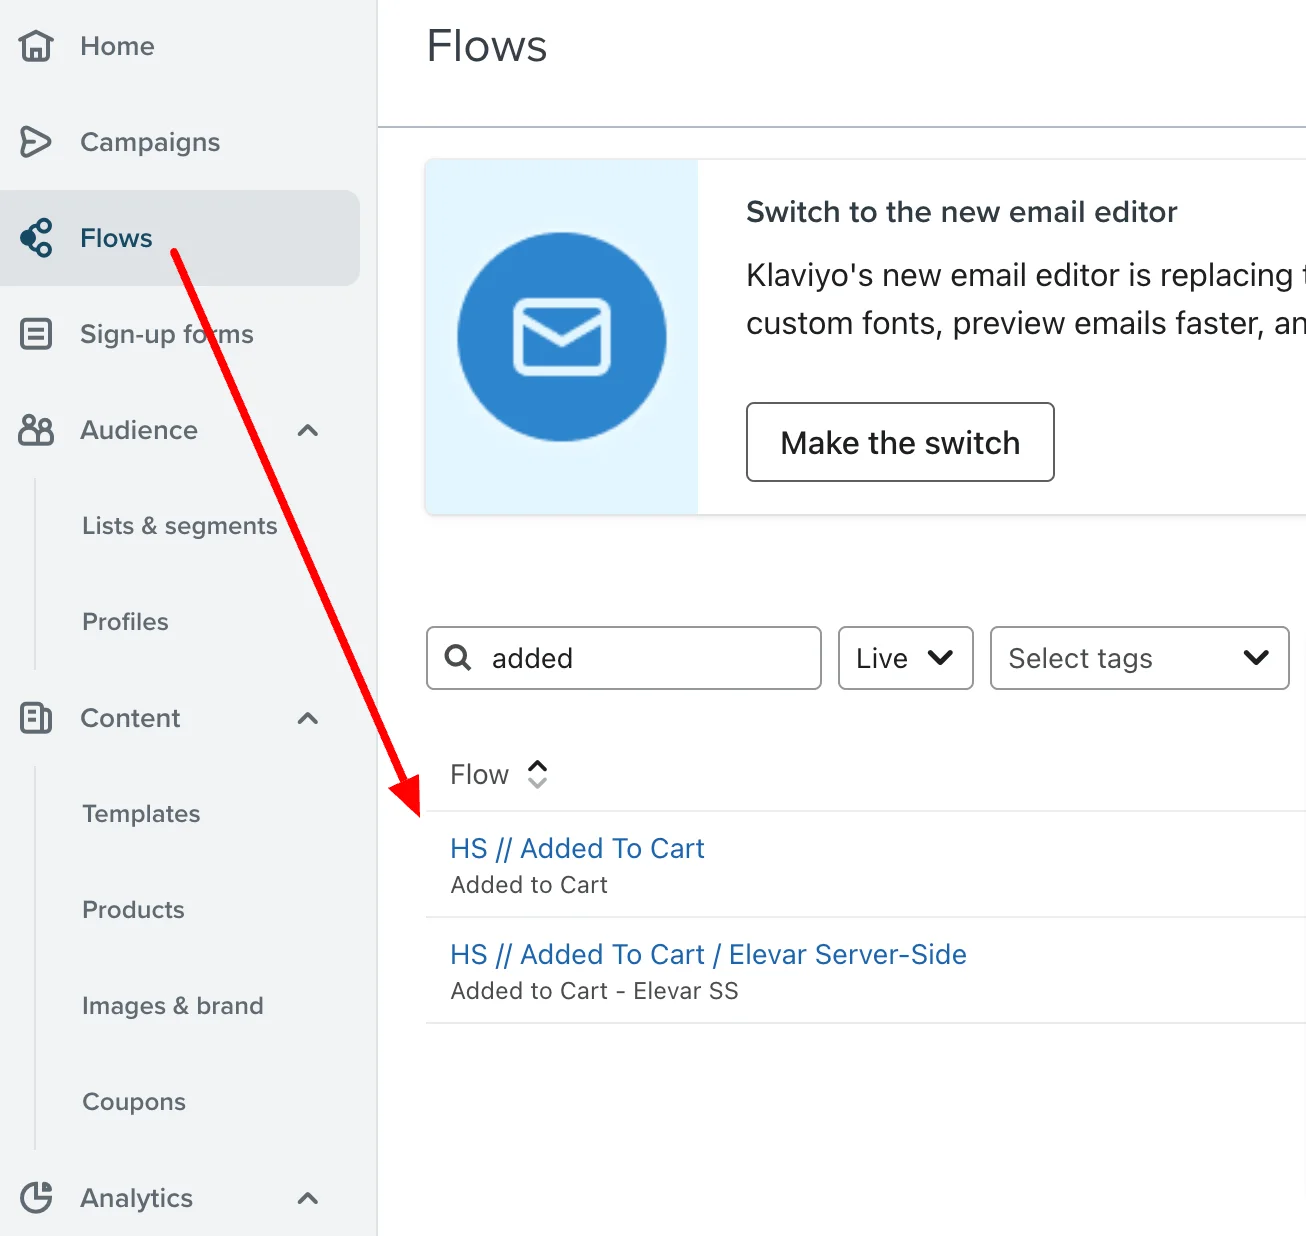The image size is (1306, 1236).
Task: Collapse the Content section chevron
Action: (x=308, y=718)
